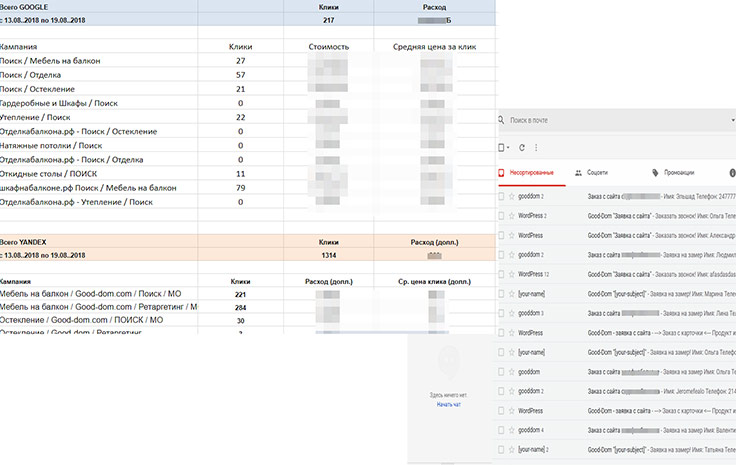
Task: Click the tag icon on Промоакции tab
Action: pos(654,173)
